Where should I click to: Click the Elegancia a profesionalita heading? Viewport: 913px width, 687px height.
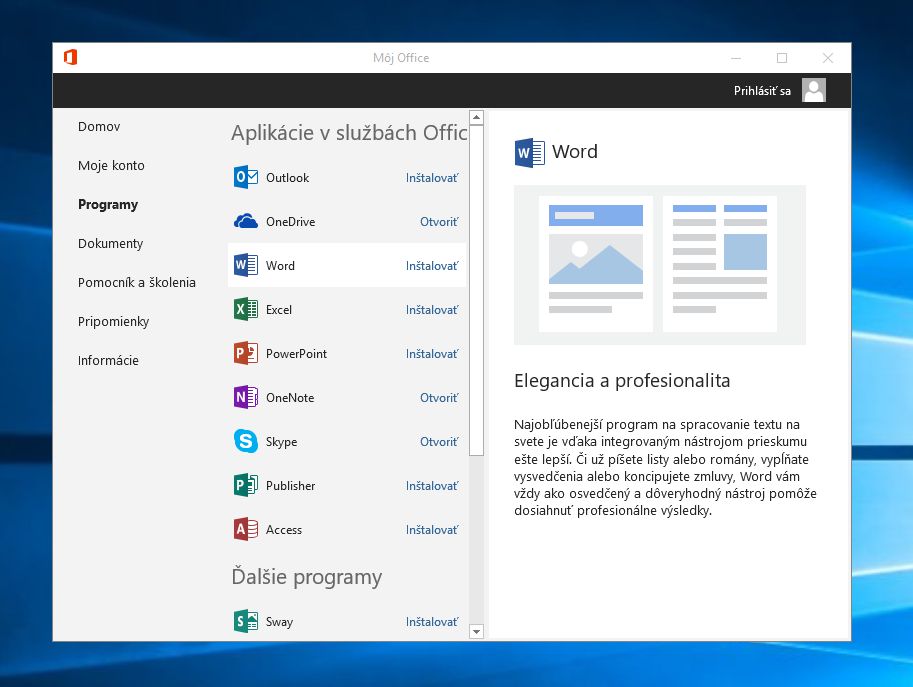pyautogui.click(x=622, y=380)
